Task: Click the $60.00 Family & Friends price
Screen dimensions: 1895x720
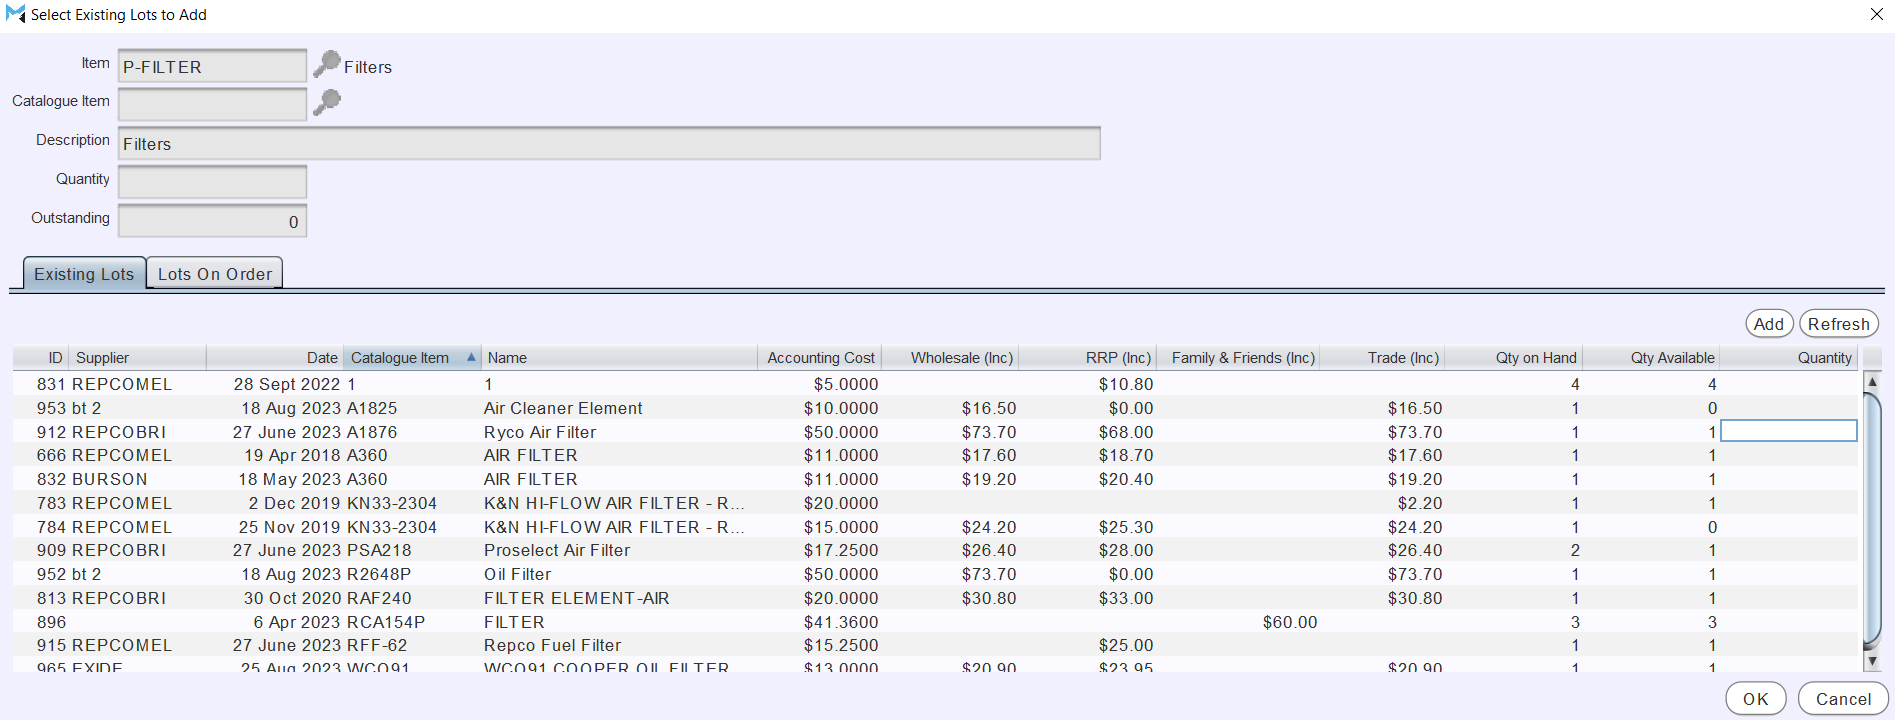Action: pos(1289,622)
